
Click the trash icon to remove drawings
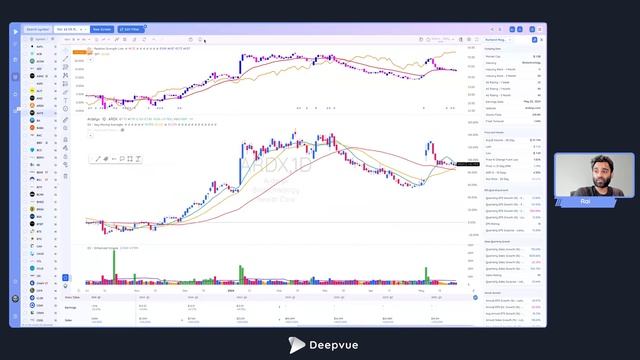pos(66,176)
